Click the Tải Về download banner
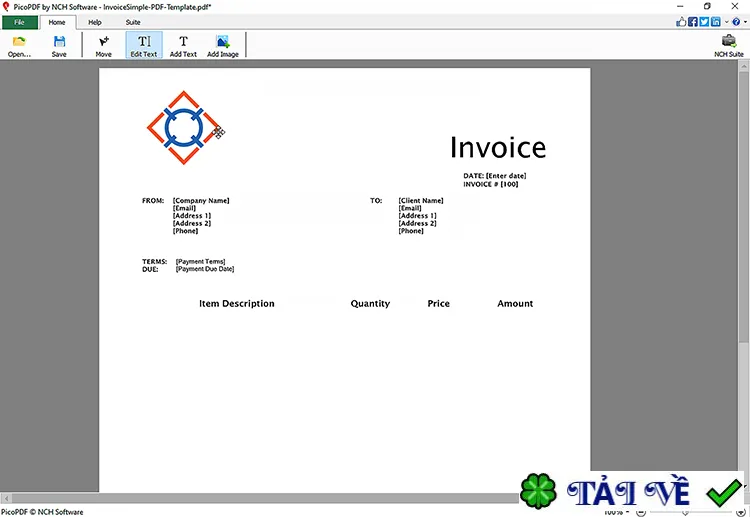Image resolution: width=750 pixels, height=517 pixels. (x=631, y=491)
